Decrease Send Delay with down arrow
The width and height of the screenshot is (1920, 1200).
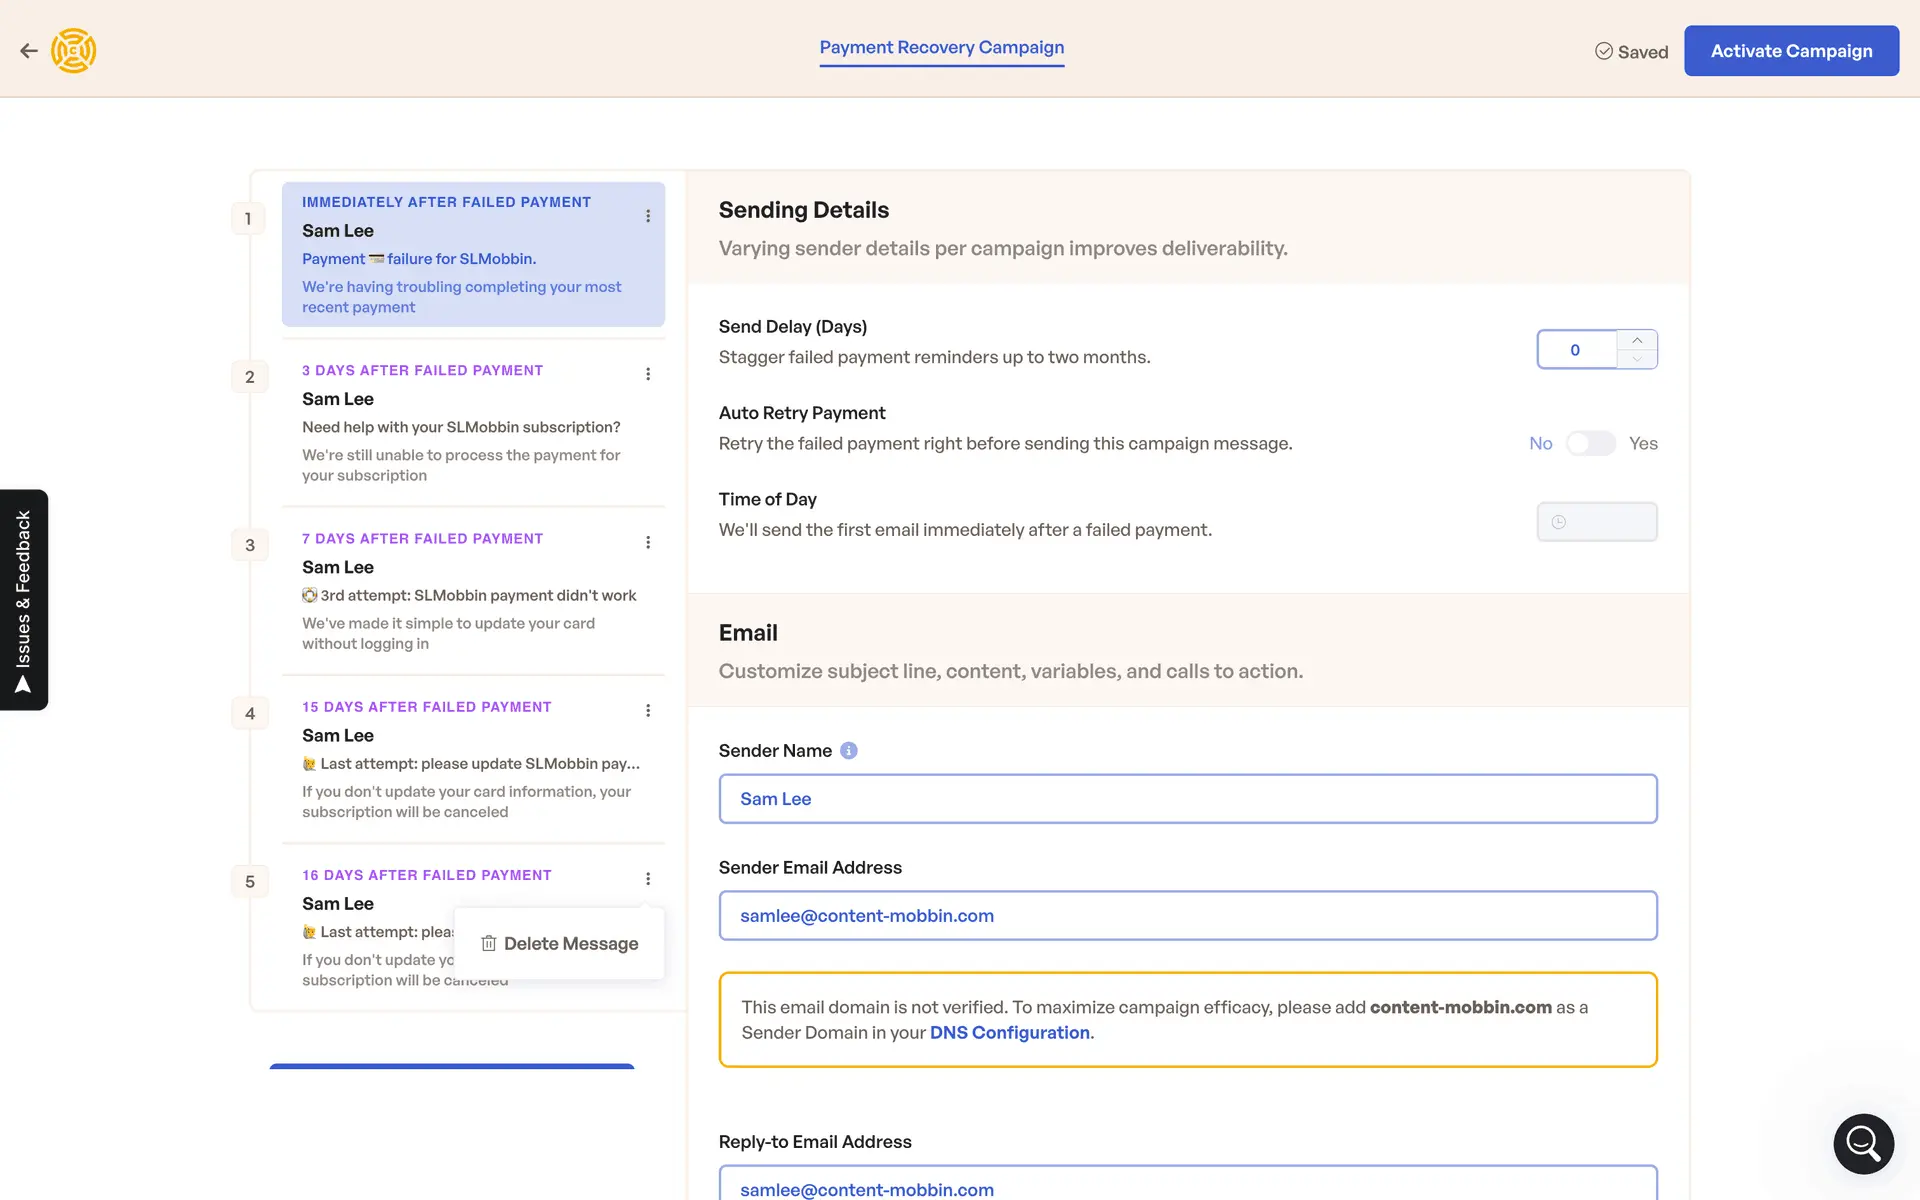pos(1637,359)
